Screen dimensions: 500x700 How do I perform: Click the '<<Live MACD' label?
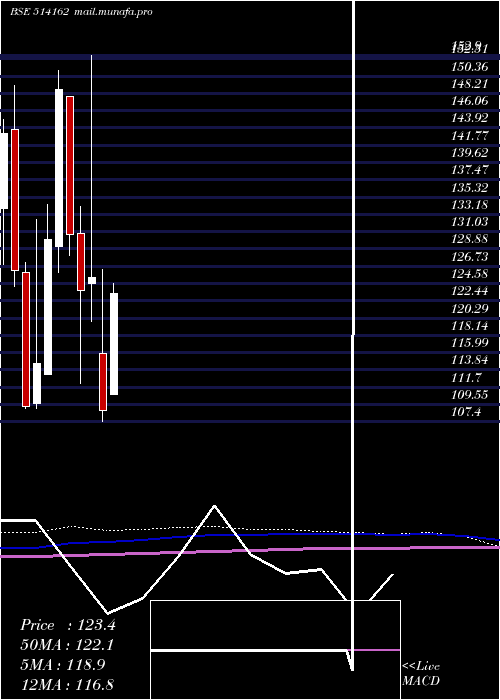tap(421, 674)
